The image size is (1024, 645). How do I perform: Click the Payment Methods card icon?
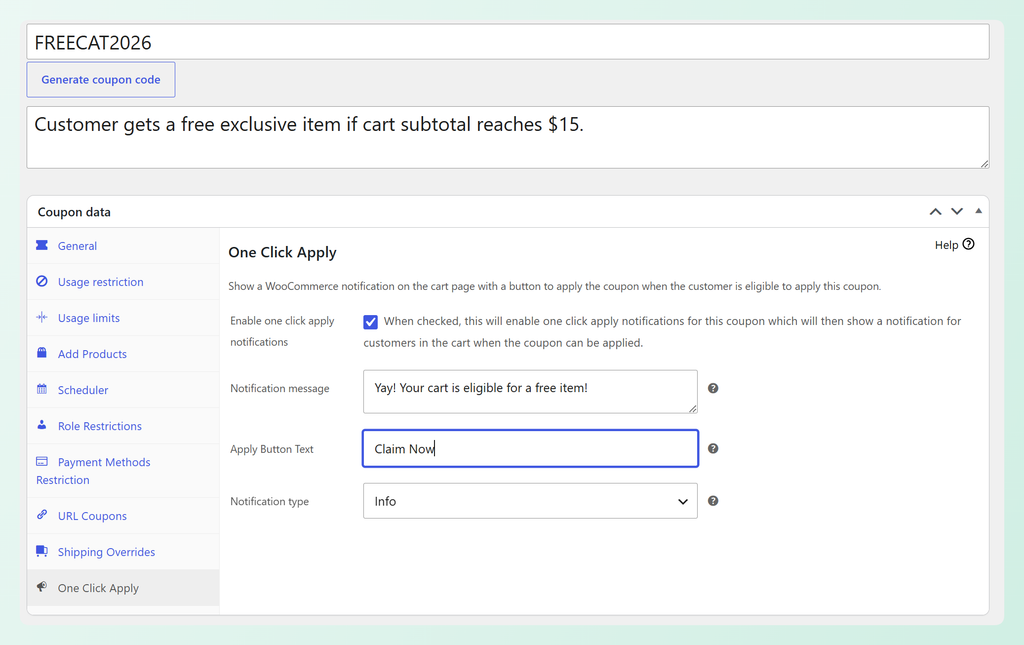[42, 461]
